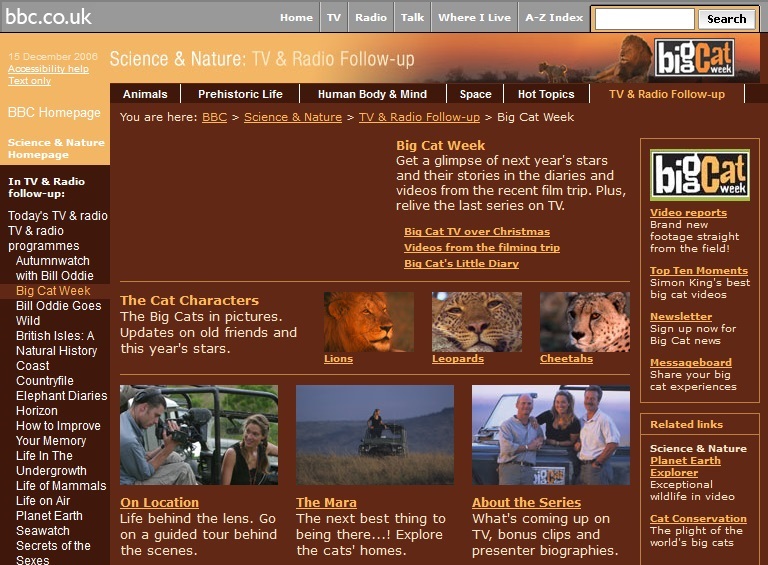
Task: Open the On Location link
Action: click(x=160, y=502)
